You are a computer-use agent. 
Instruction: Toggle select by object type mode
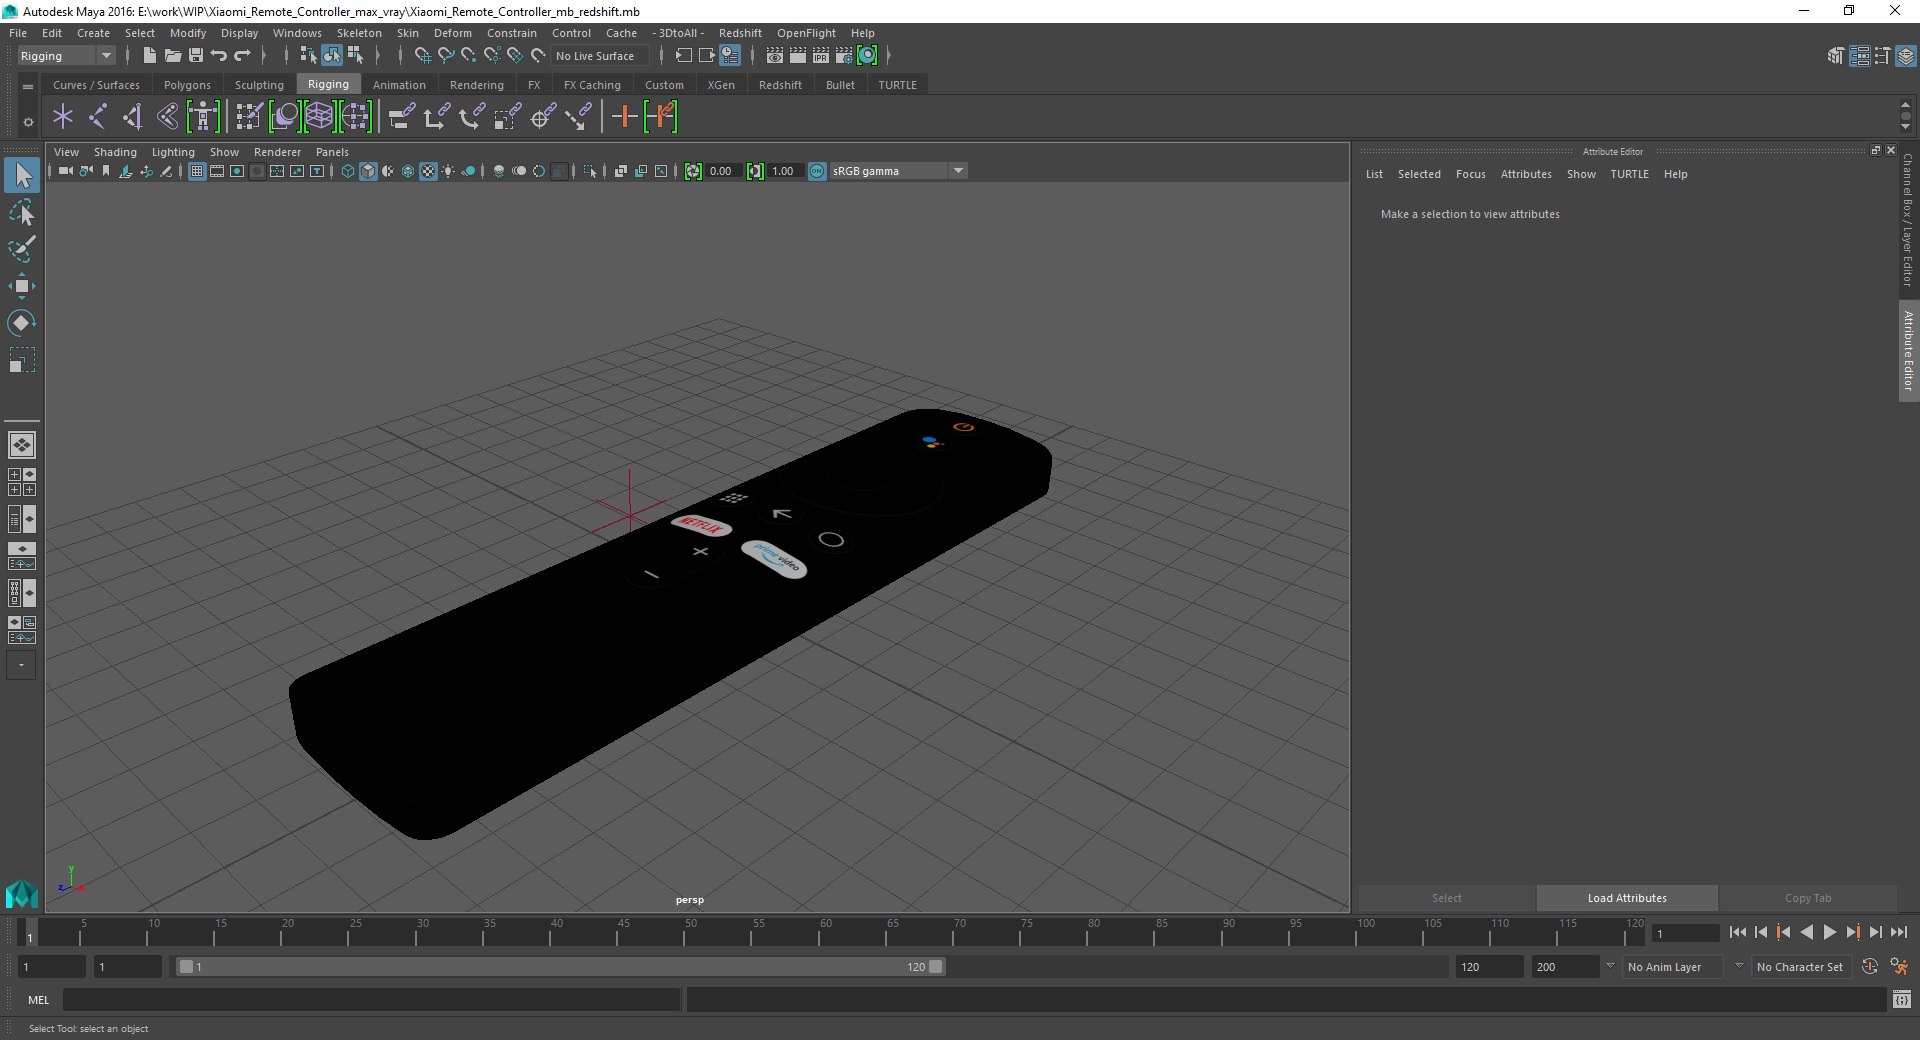coord(332,56)
